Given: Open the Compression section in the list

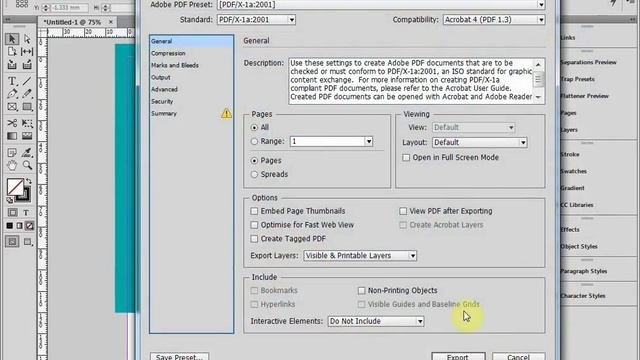Looking at the screenshot, I should (x=168, y=53).
